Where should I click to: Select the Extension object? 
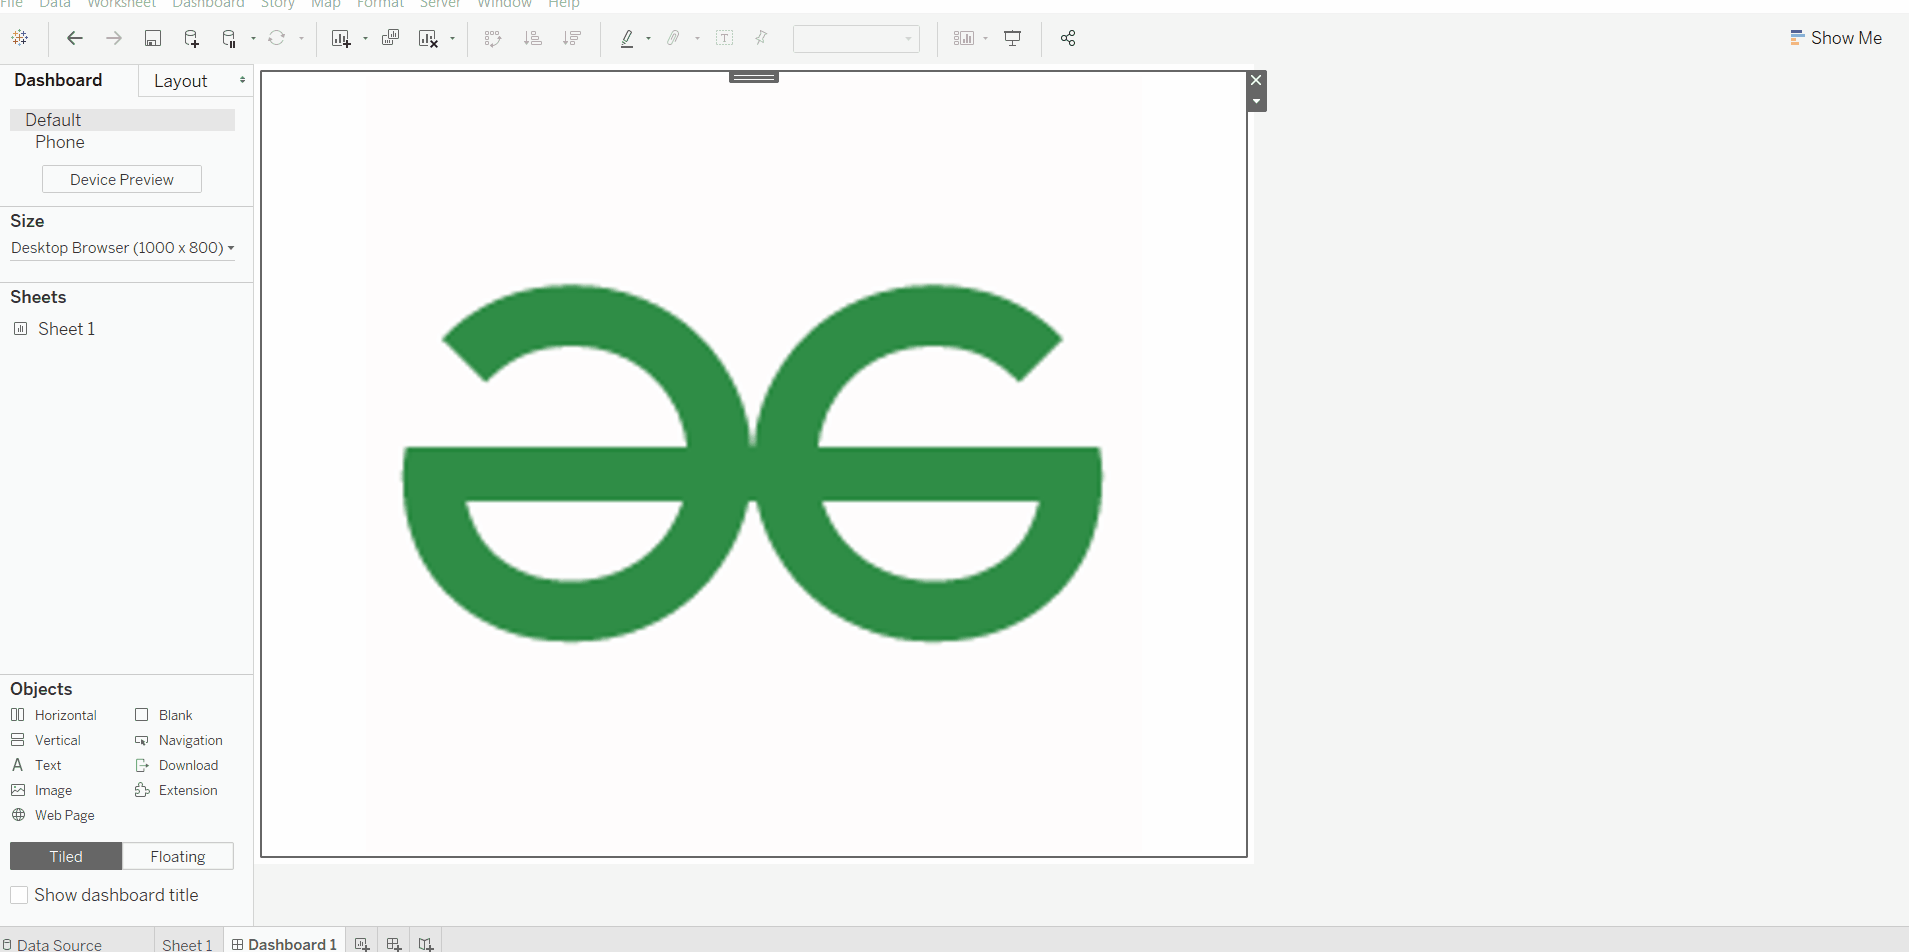coord(176,790)
